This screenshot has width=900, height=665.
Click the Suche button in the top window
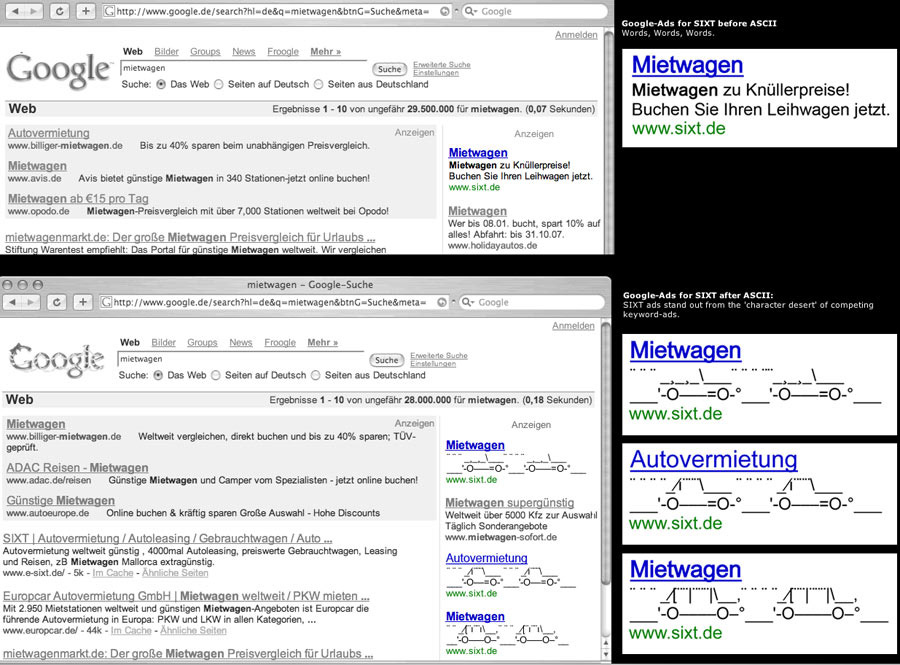tap(389, 69)
